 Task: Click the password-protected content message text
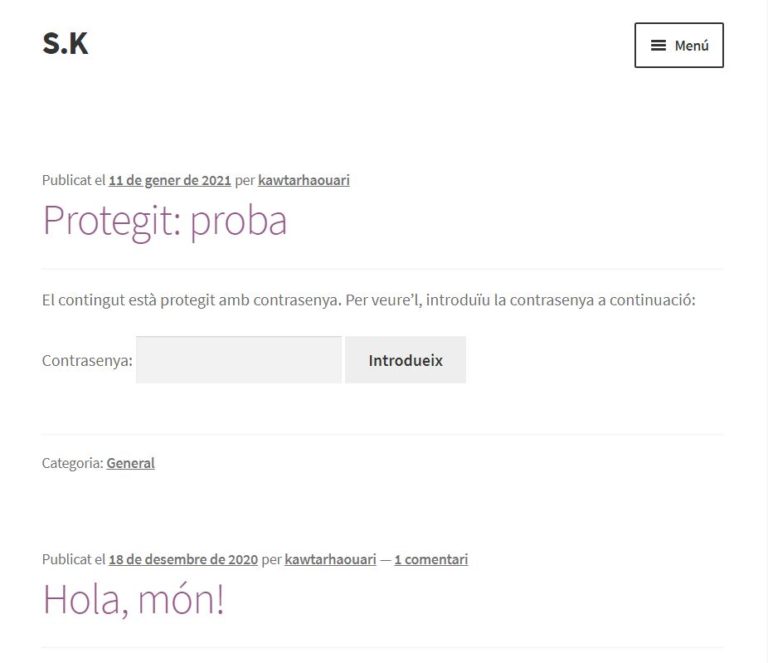coord(368,300)
